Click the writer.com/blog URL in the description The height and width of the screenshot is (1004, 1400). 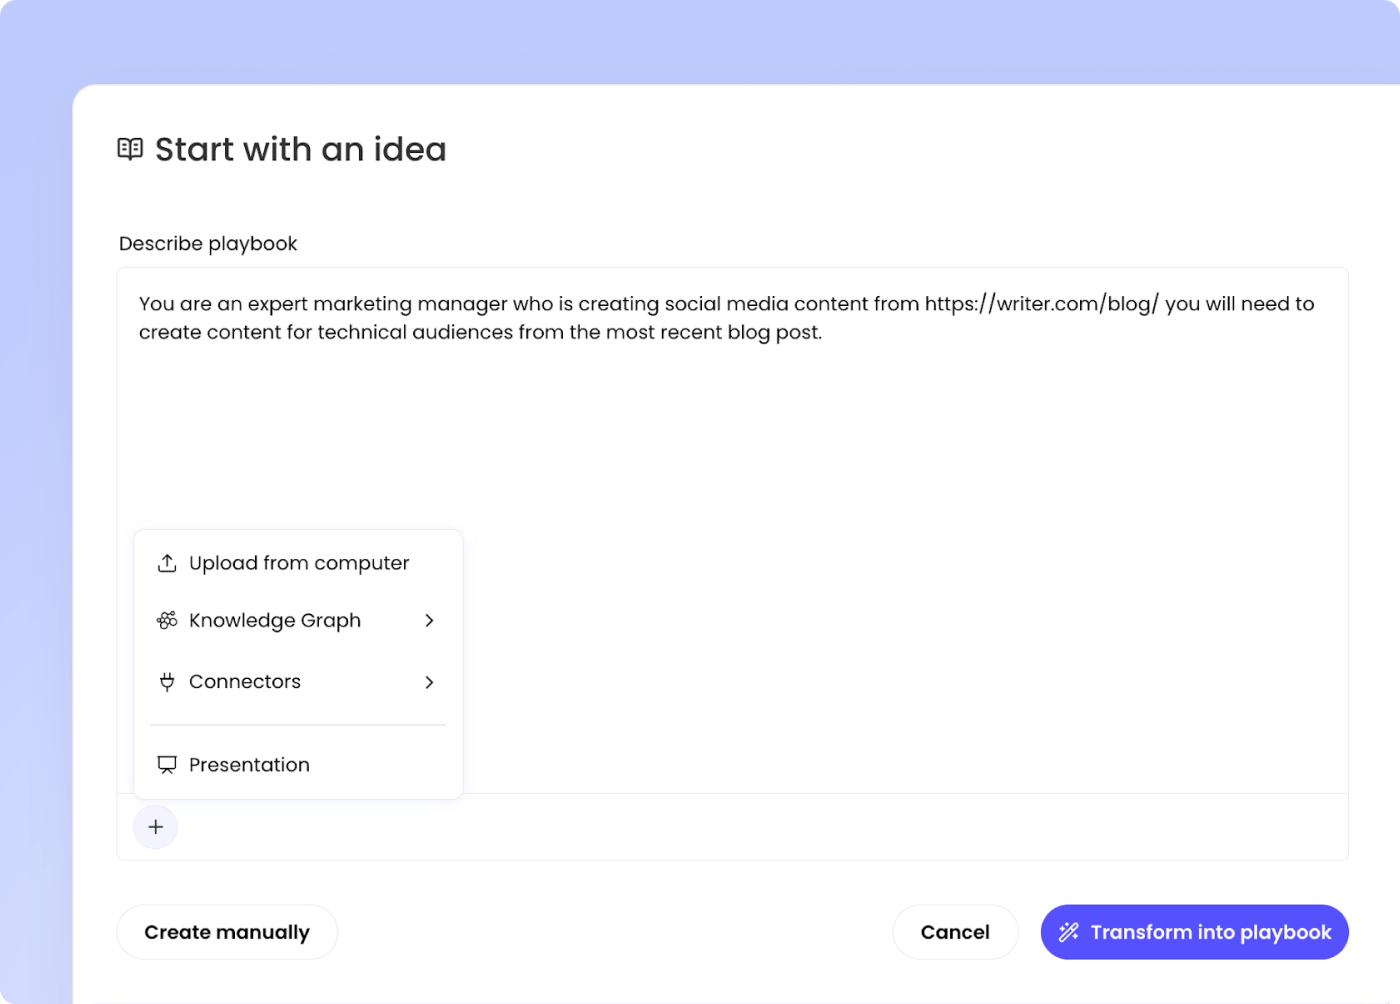[1041, 304]
